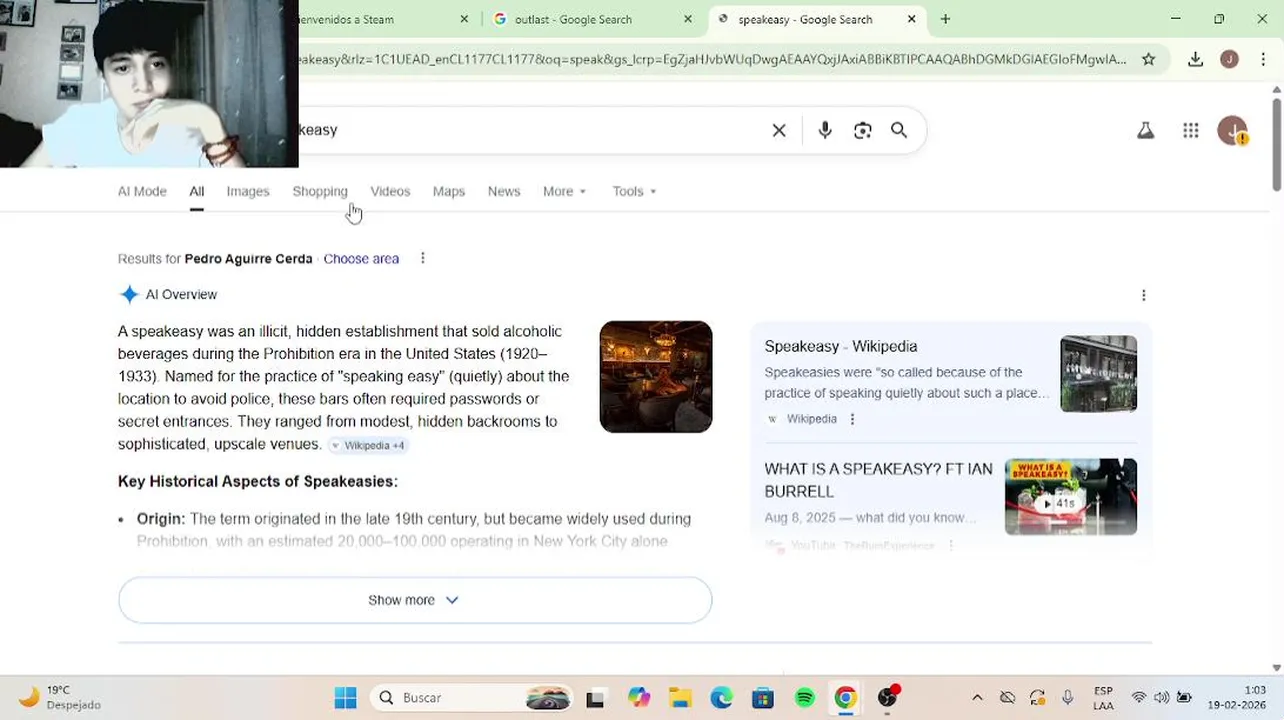
Task: Open the Google apps grid
Action: [1190, 130]
